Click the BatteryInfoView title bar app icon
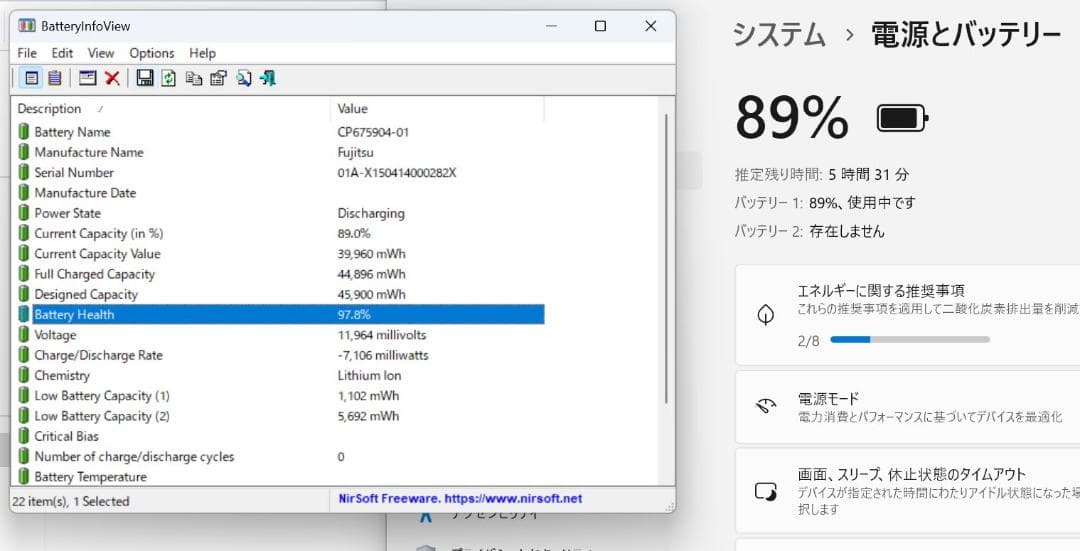 point(27,26)
